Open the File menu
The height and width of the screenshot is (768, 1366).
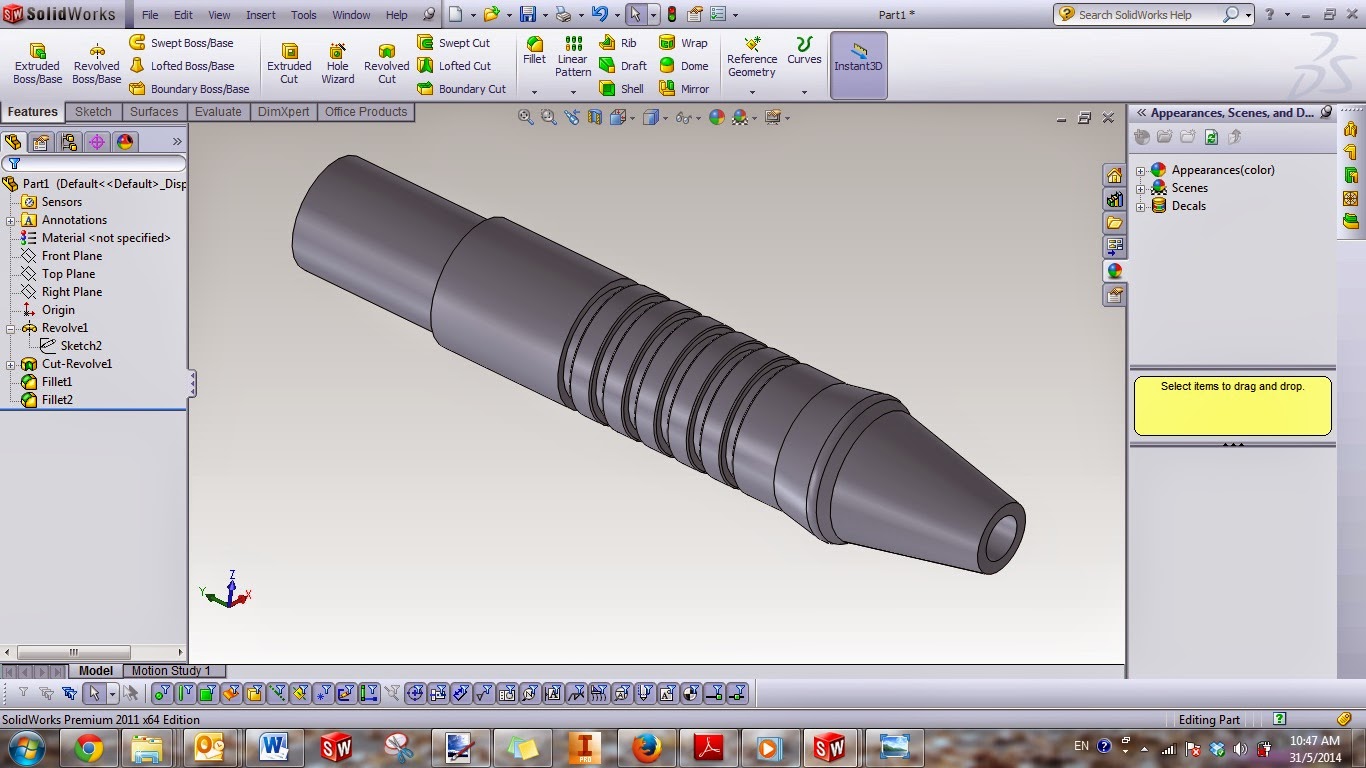[x=150, y=15]
